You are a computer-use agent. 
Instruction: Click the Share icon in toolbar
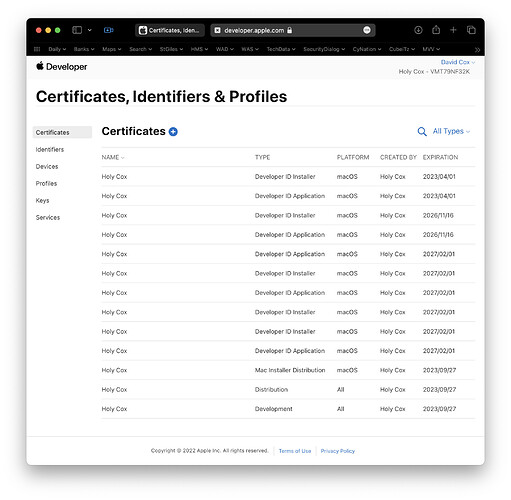pos(436,30)
